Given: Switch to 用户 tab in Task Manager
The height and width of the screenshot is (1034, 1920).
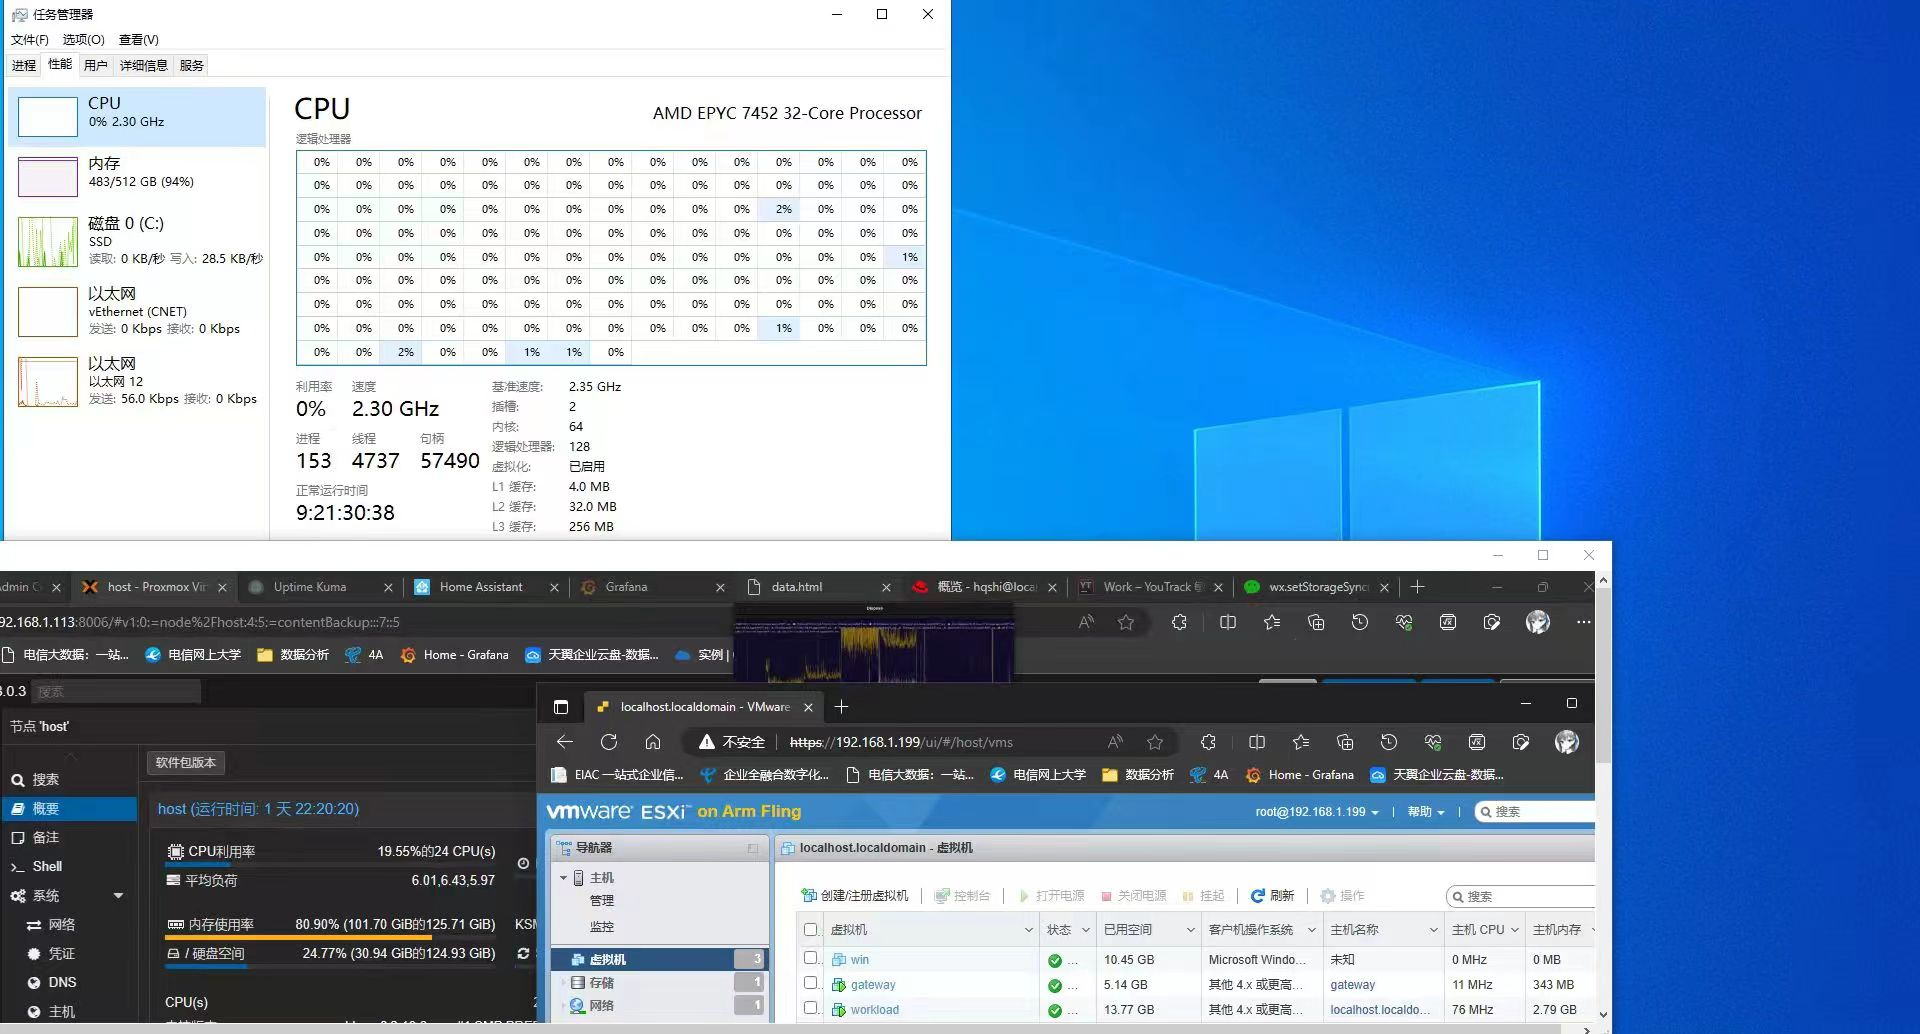Looking at the screenshot, I should [x=96, y=65].
